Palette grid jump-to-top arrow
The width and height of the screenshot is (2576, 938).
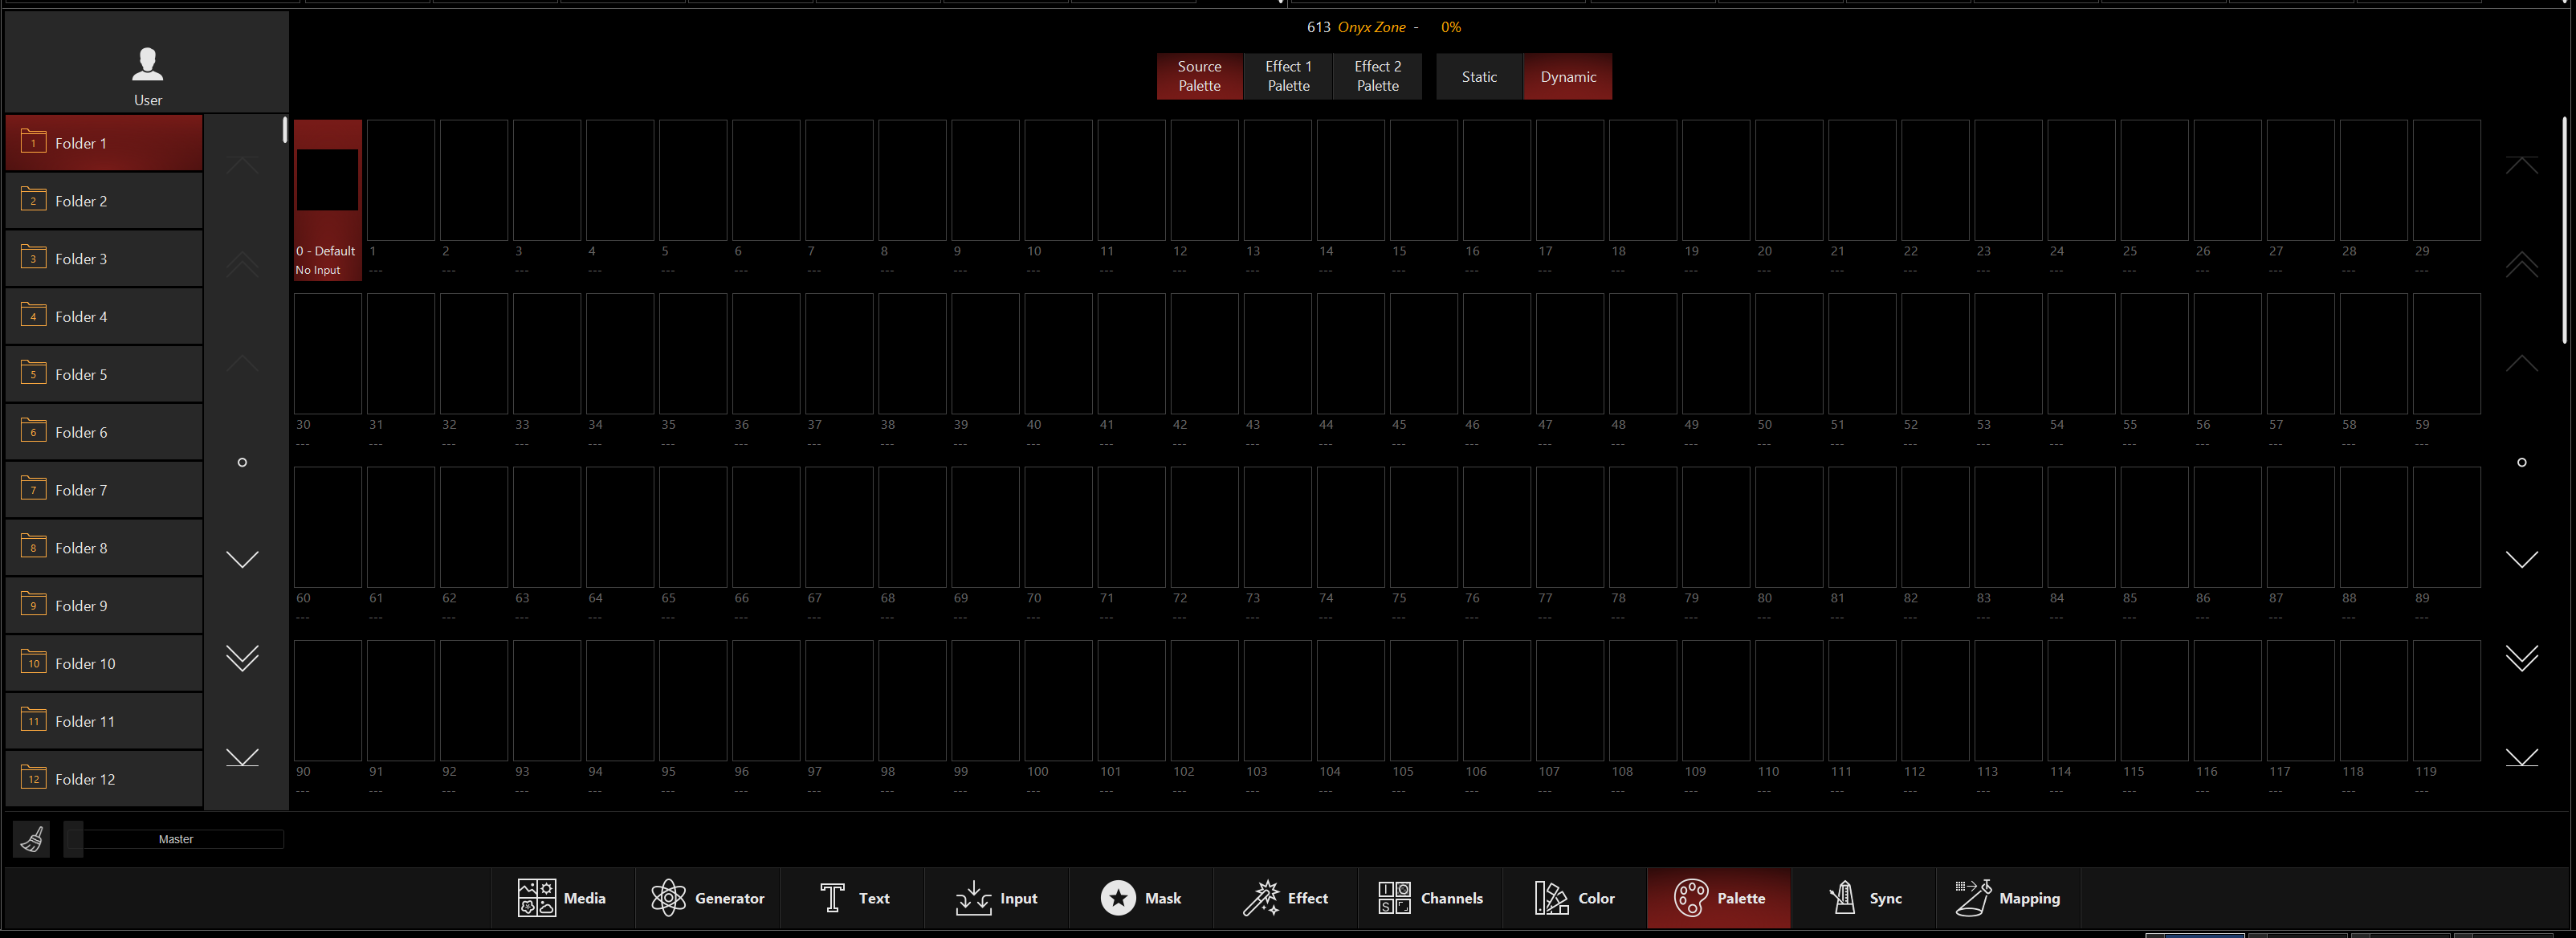click(x=2522, y=165)
